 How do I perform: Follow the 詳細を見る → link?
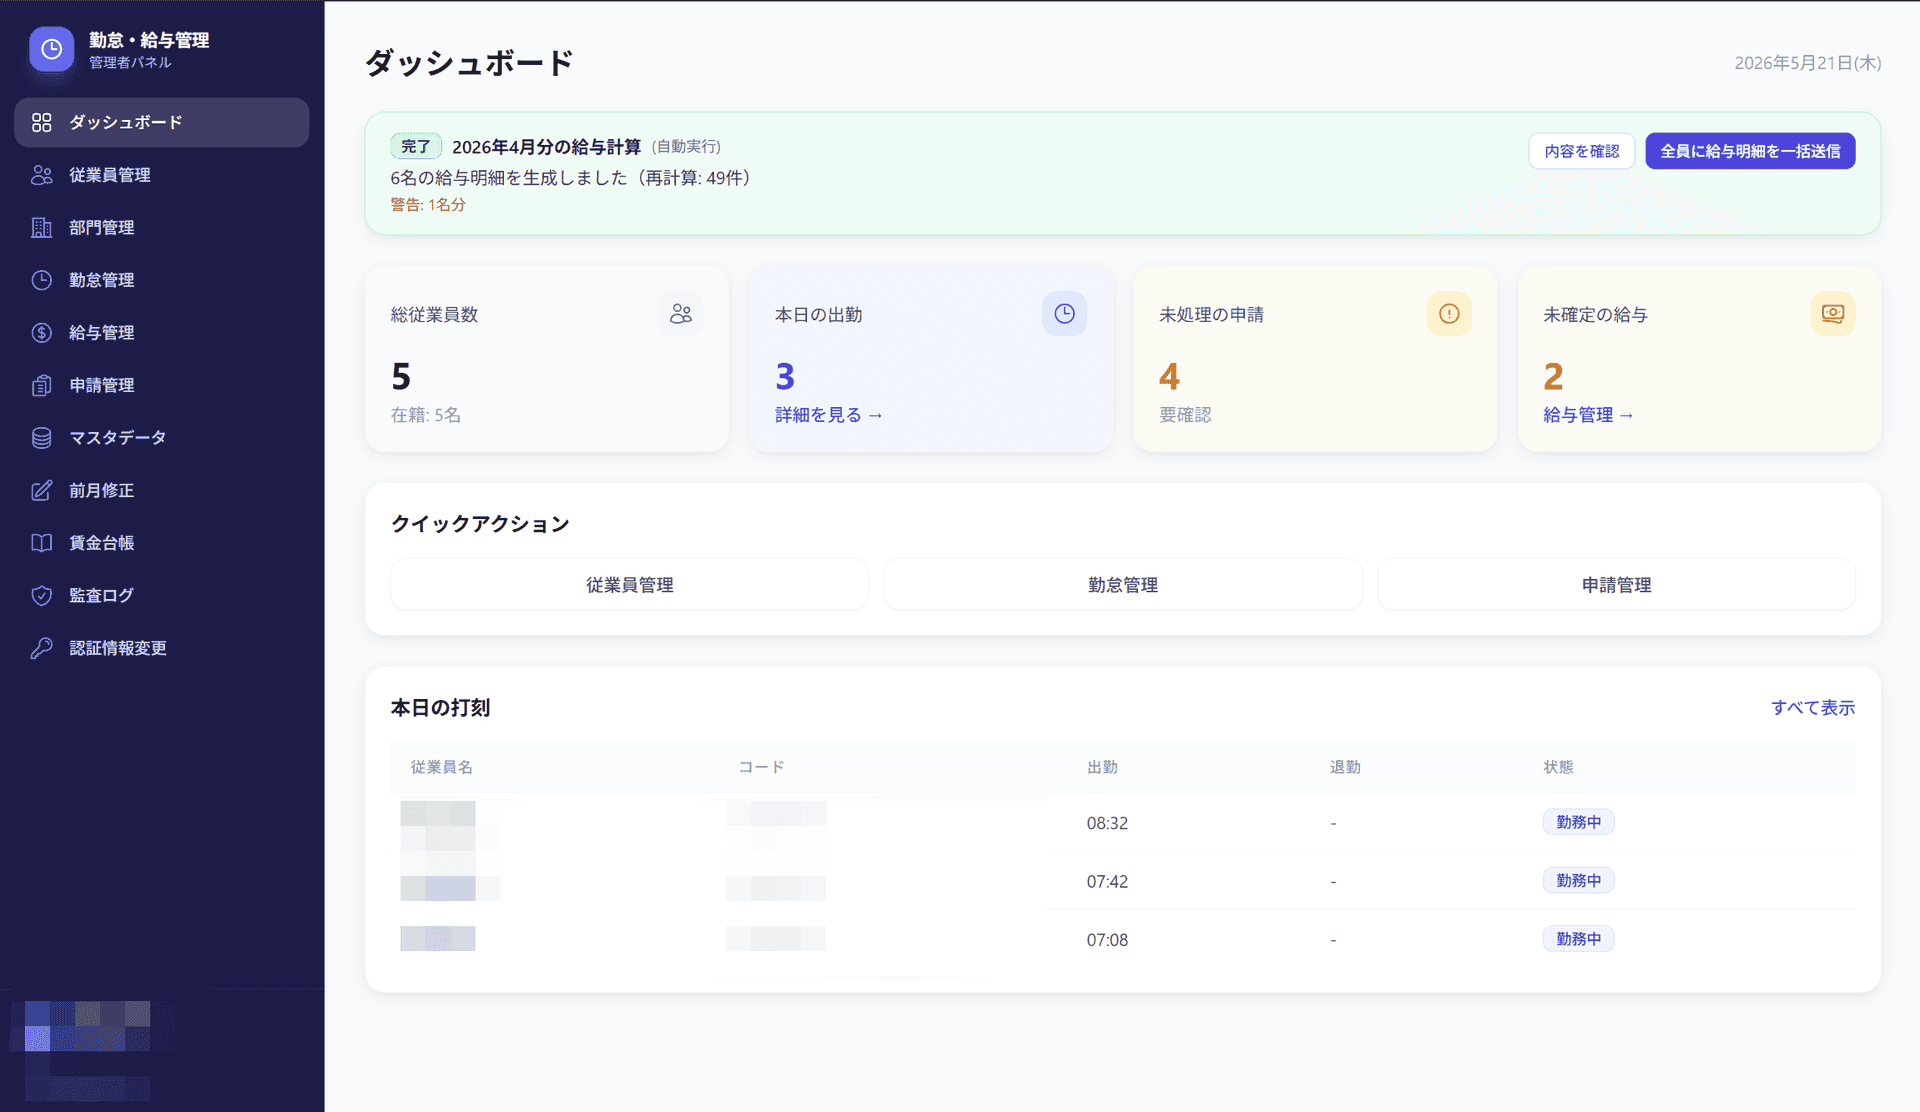pos(829,415)
